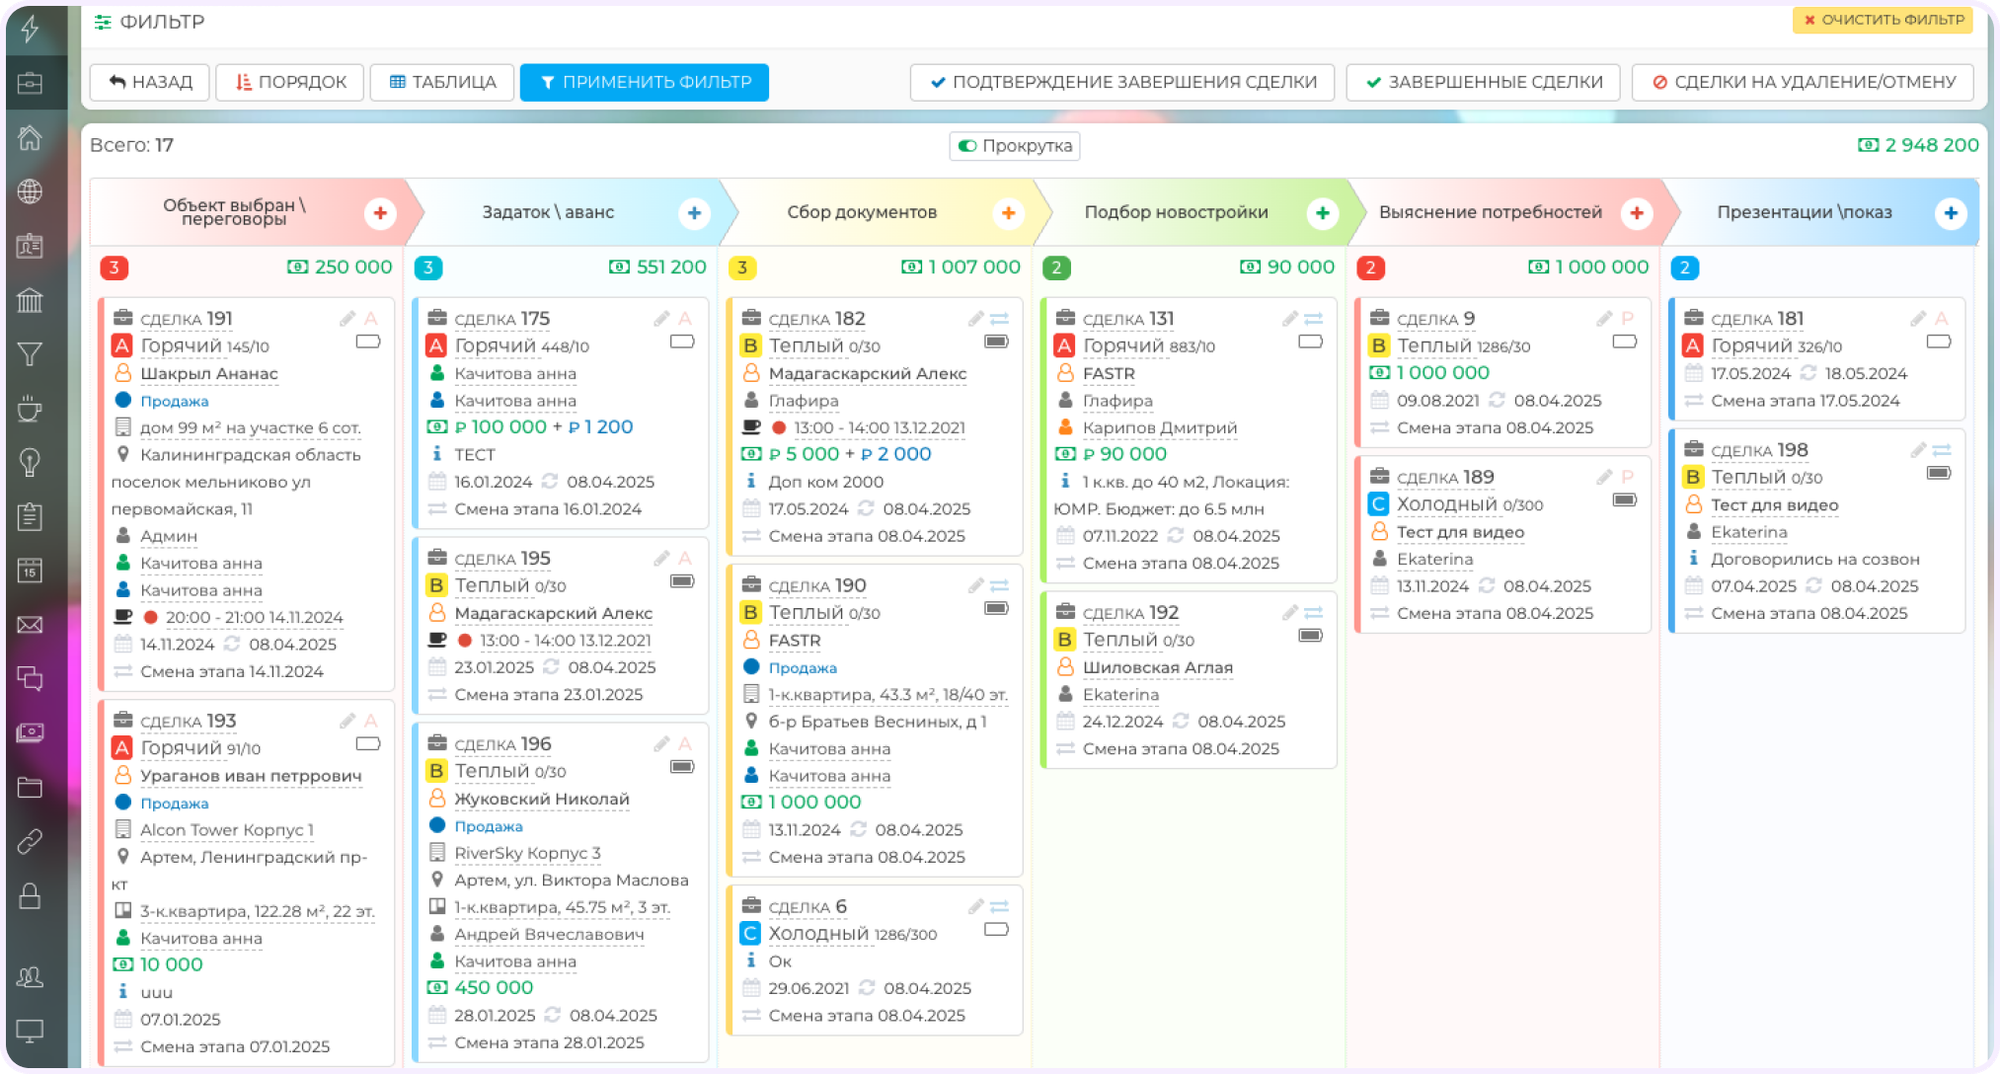2000x1074 pixels.
Task: Open the bank building icon in sidebar
Action: click(30, 300)
